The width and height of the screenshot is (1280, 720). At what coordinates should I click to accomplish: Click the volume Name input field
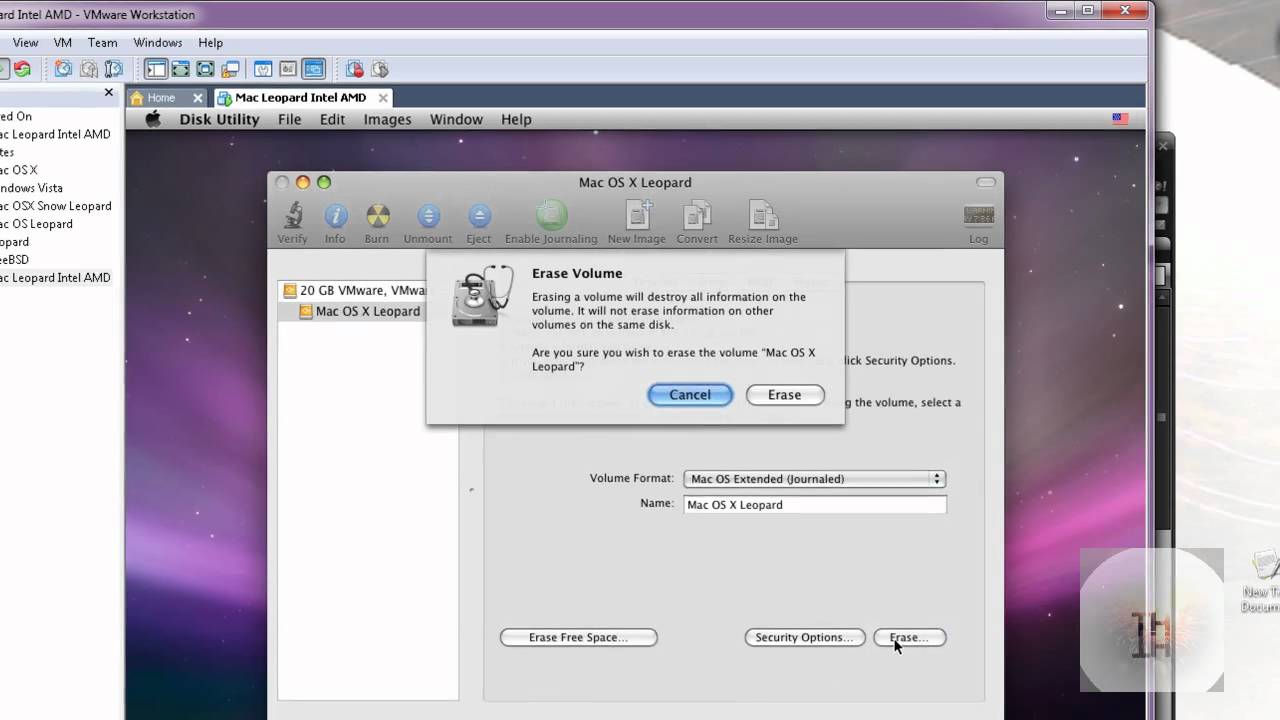[x=814, y=505]
